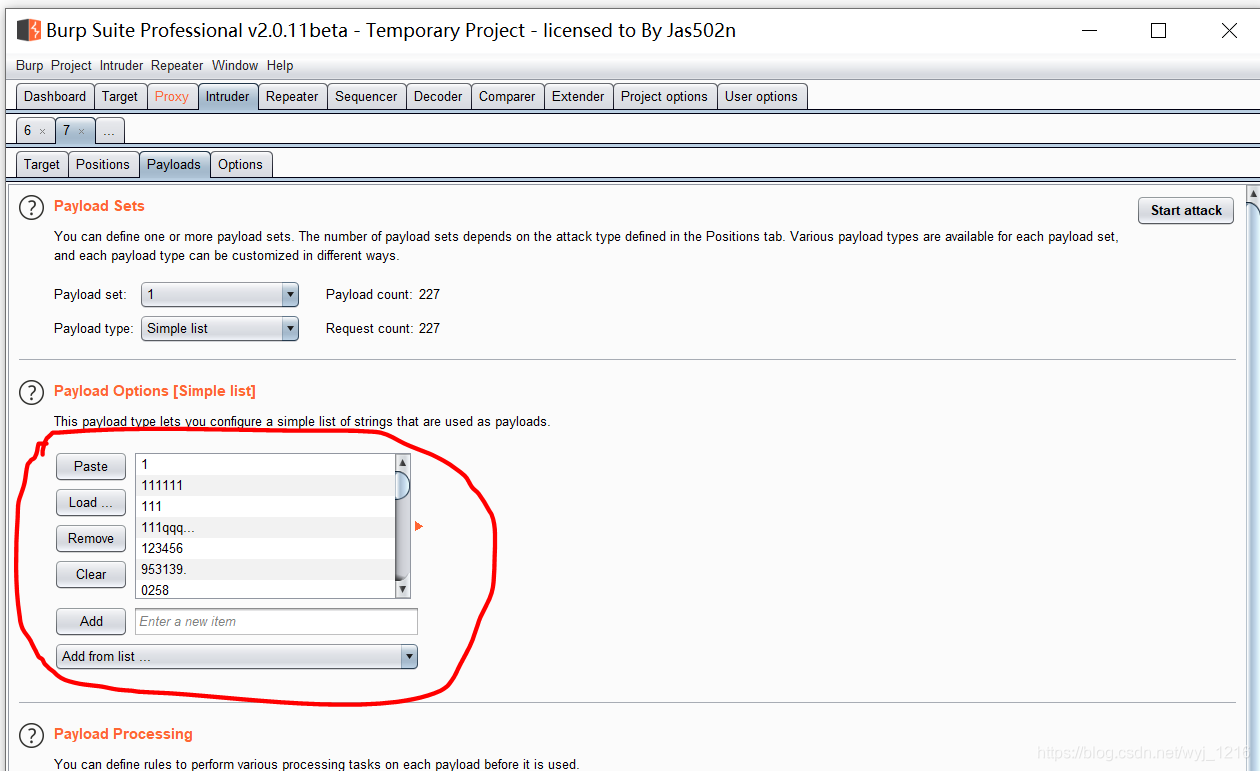
Task: Close Intruder attack tab 7
Action: (81, 131)
